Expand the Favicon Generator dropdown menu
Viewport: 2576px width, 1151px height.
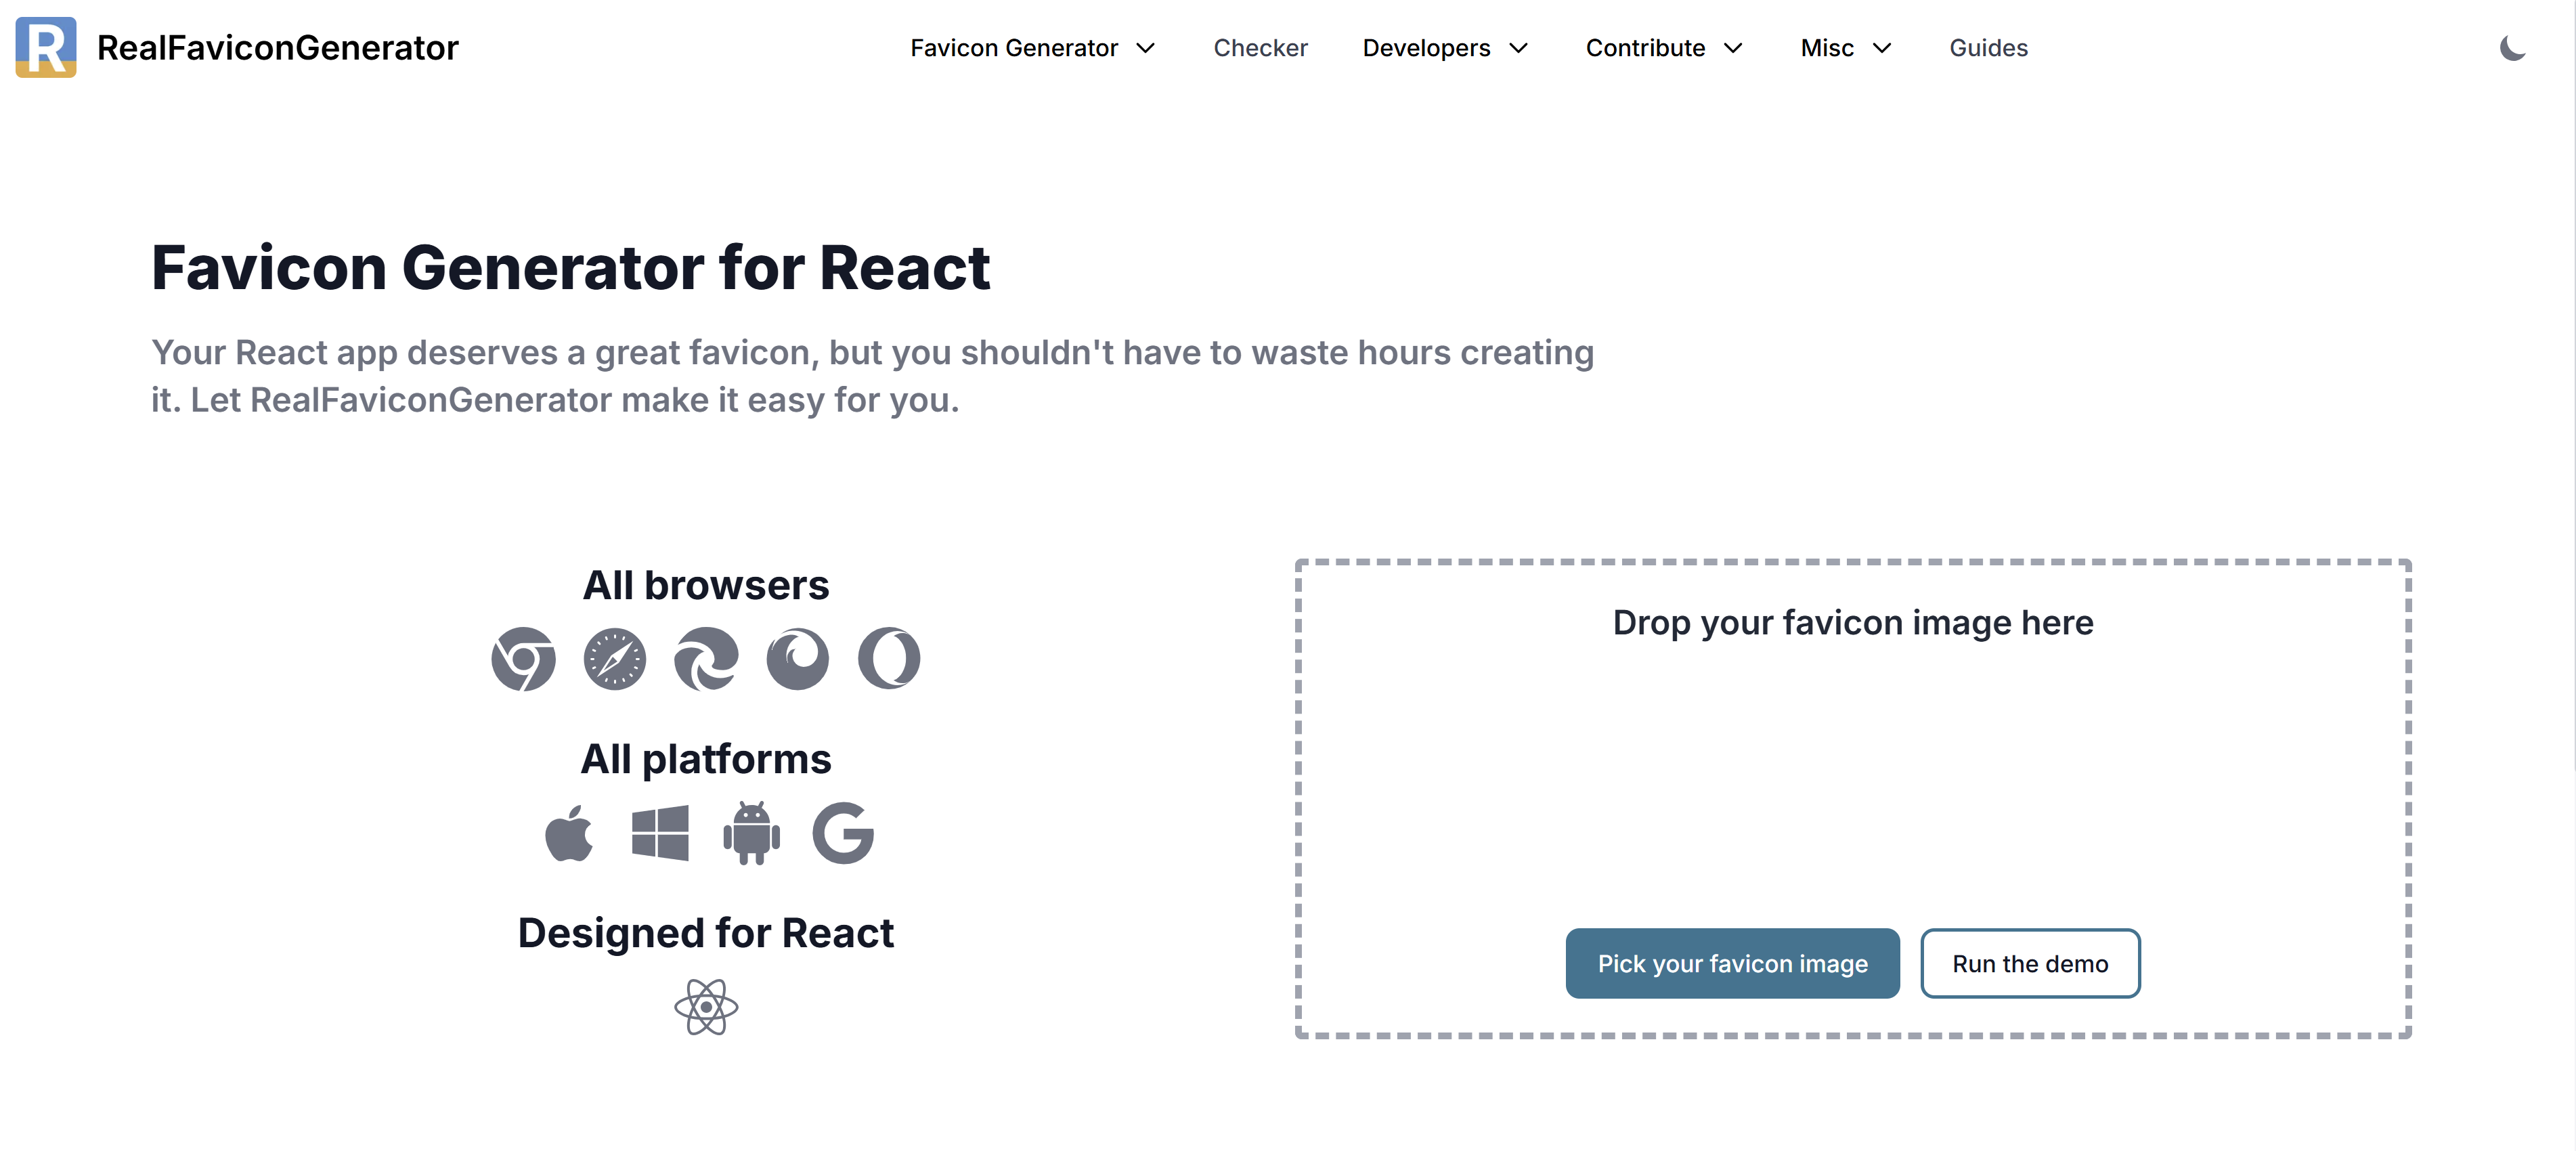[x=1033, y=48]
